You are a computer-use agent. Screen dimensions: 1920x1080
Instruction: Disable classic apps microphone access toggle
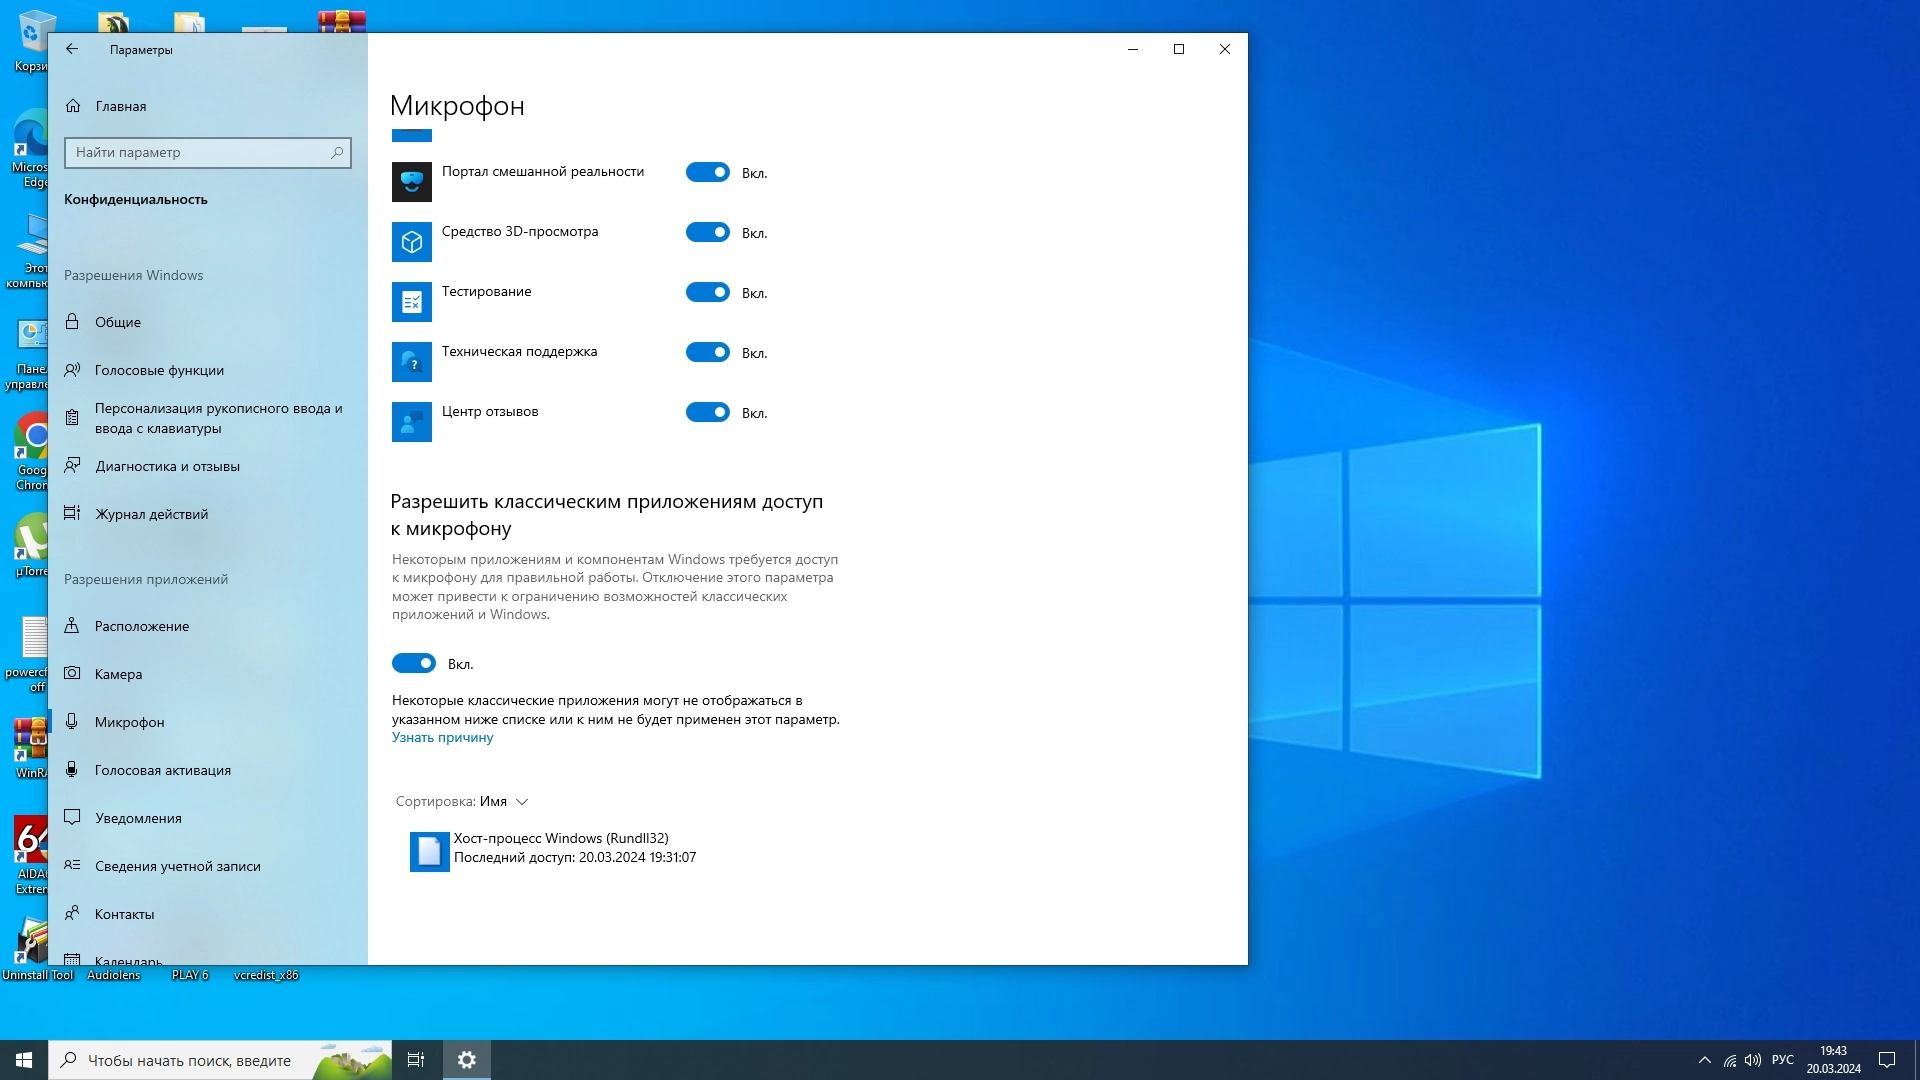point(414,663)
